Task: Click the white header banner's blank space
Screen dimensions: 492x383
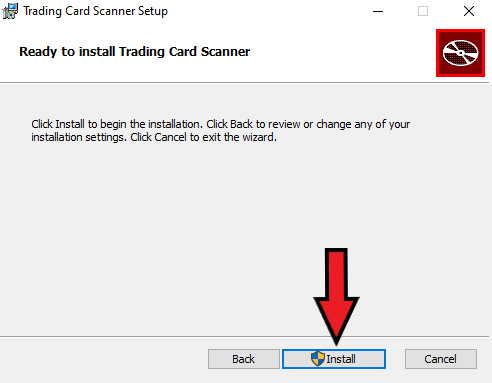Action: 333,52
